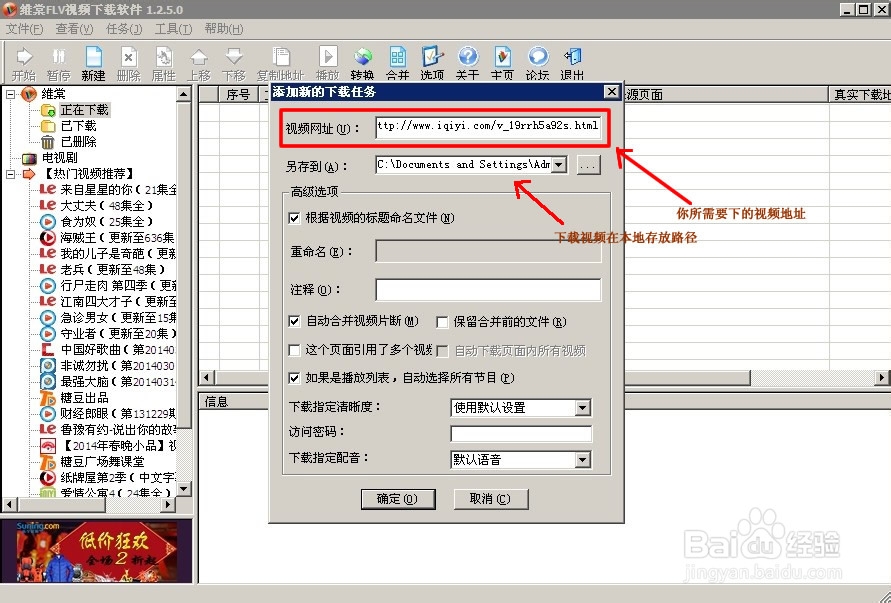
Task: Click the 确定 (OK) button
Action: tap(398, 499)
